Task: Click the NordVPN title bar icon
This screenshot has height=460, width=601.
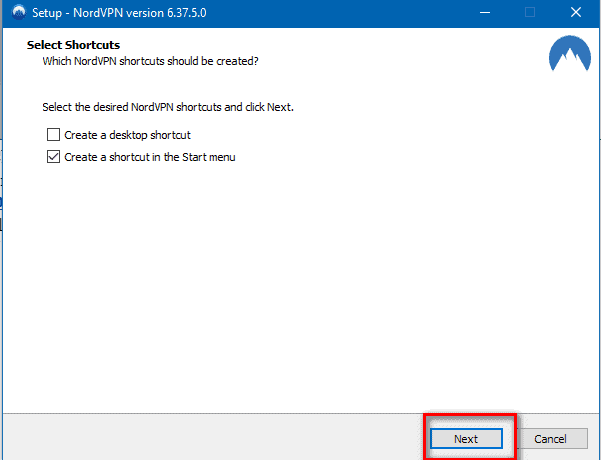Action: pos(19,13)
